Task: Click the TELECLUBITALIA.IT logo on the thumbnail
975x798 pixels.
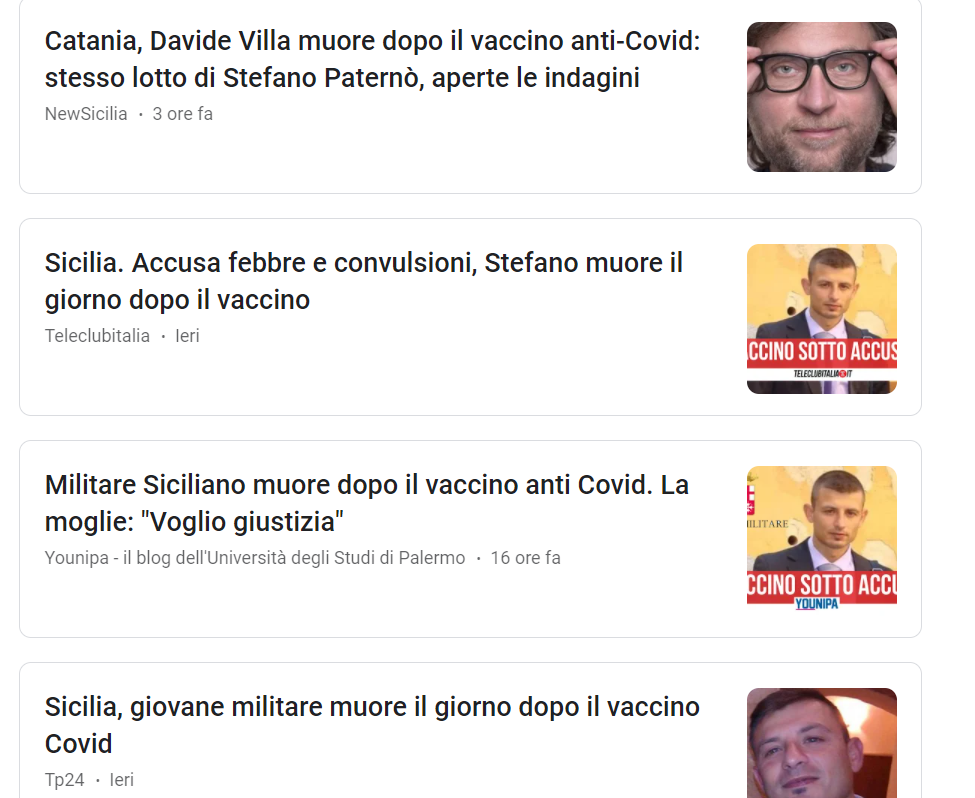Action: [823, 374]
